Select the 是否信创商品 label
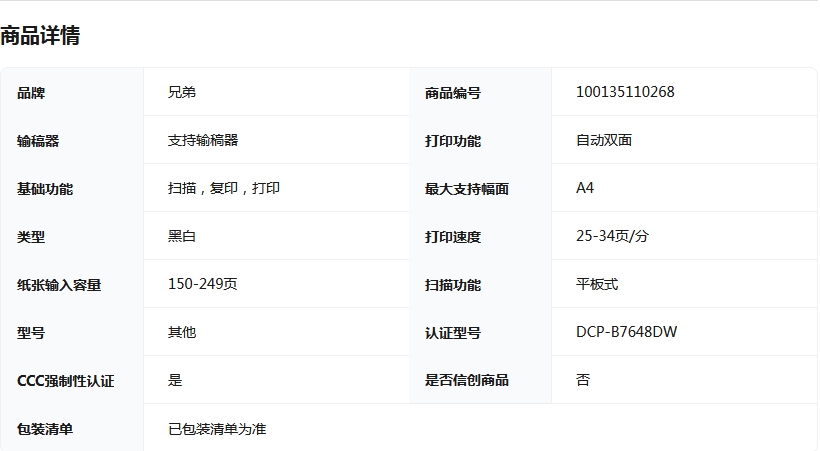 tap(467, 380)
